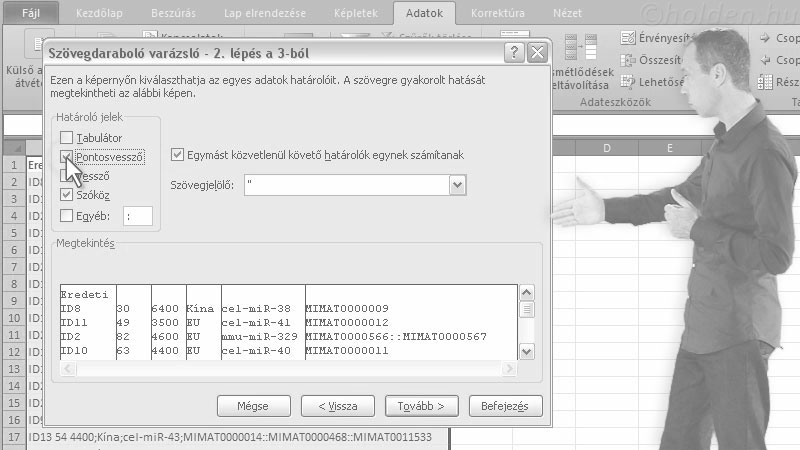The image size is (800, 450).
Task: Toggle the Vessző delimiter checkbox
Action: (x=66, y=176)
